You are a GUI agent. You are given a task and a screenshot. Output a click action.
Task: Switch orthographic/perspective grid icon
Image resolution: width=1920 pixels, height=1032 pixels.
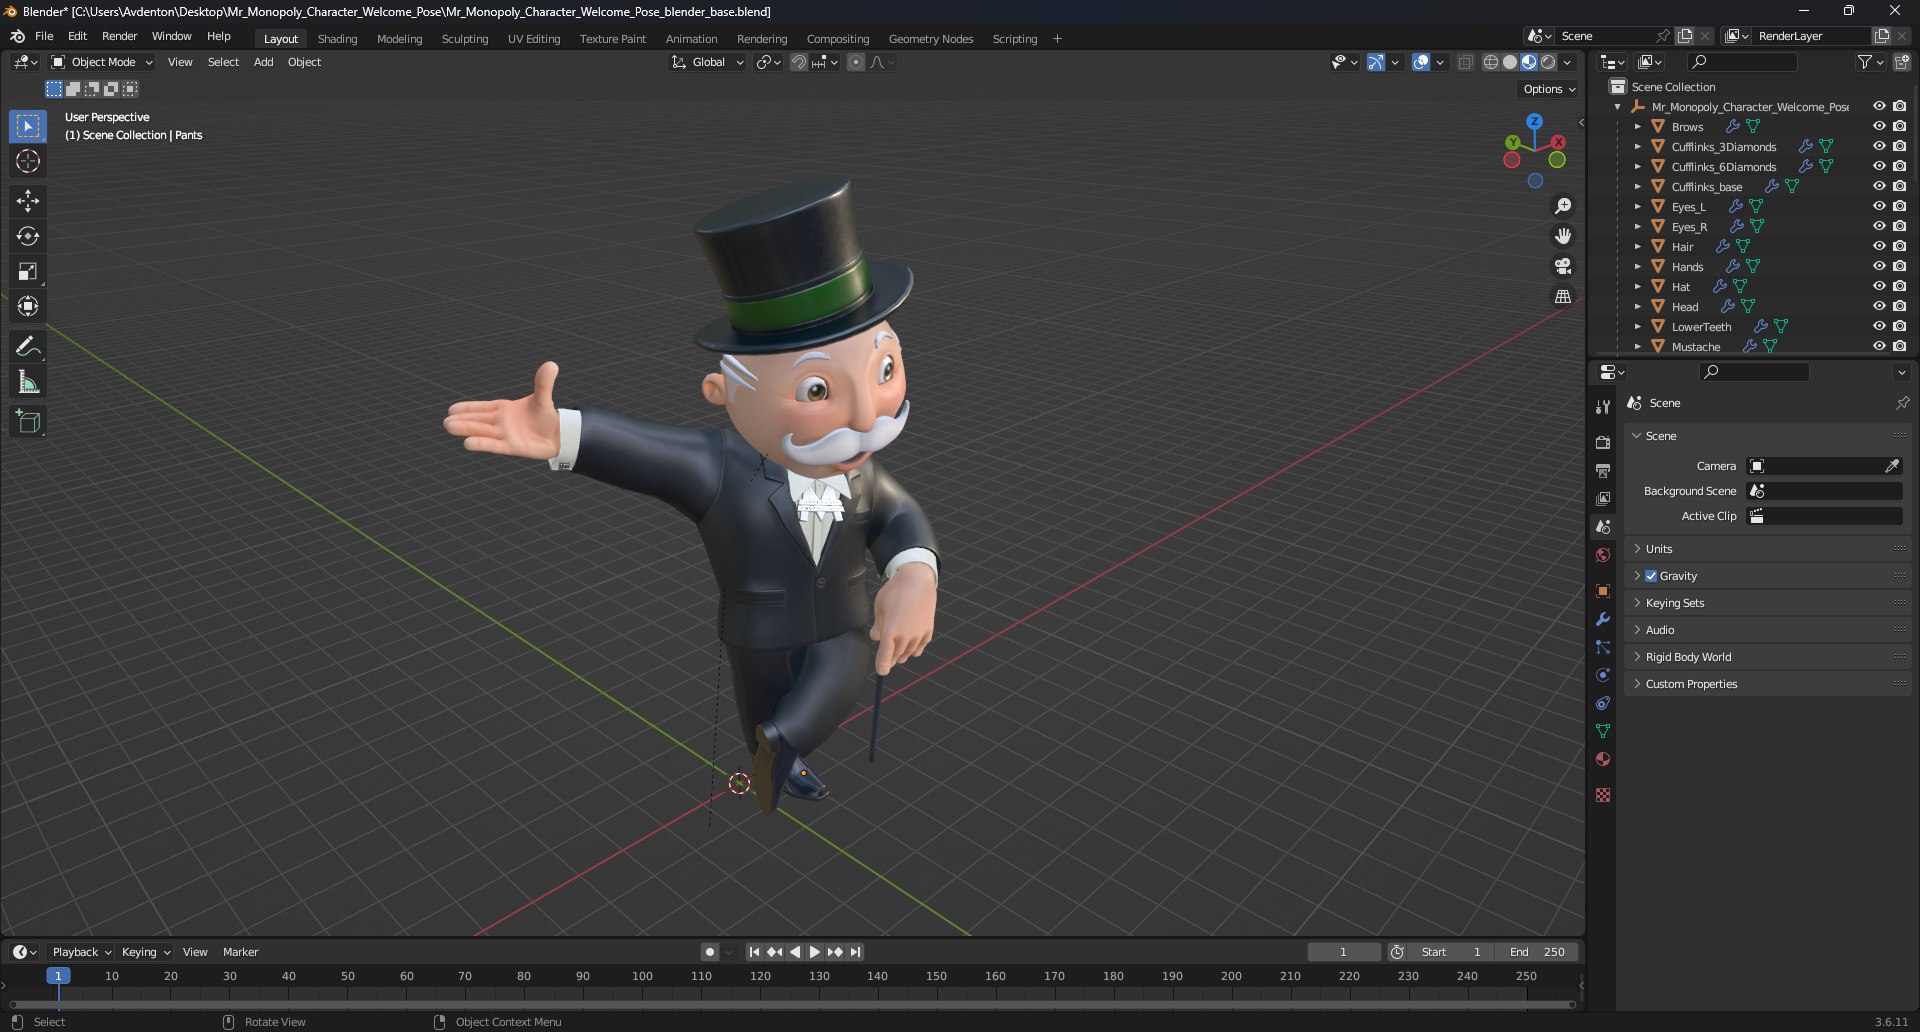(1563, 296)
